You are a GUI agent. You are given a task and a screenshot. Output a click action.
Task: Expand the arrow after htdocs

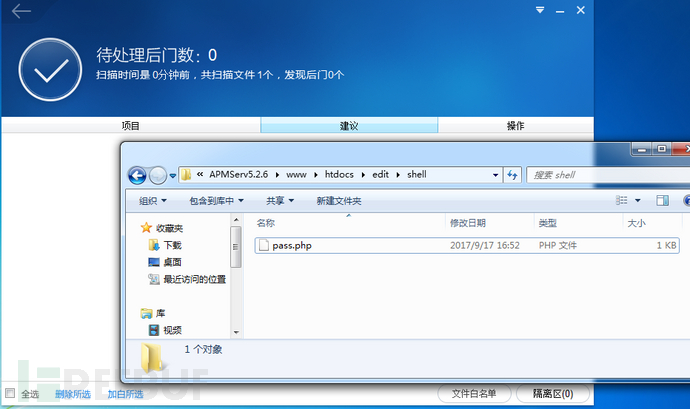pyautogui.click(x=363, y=175)
